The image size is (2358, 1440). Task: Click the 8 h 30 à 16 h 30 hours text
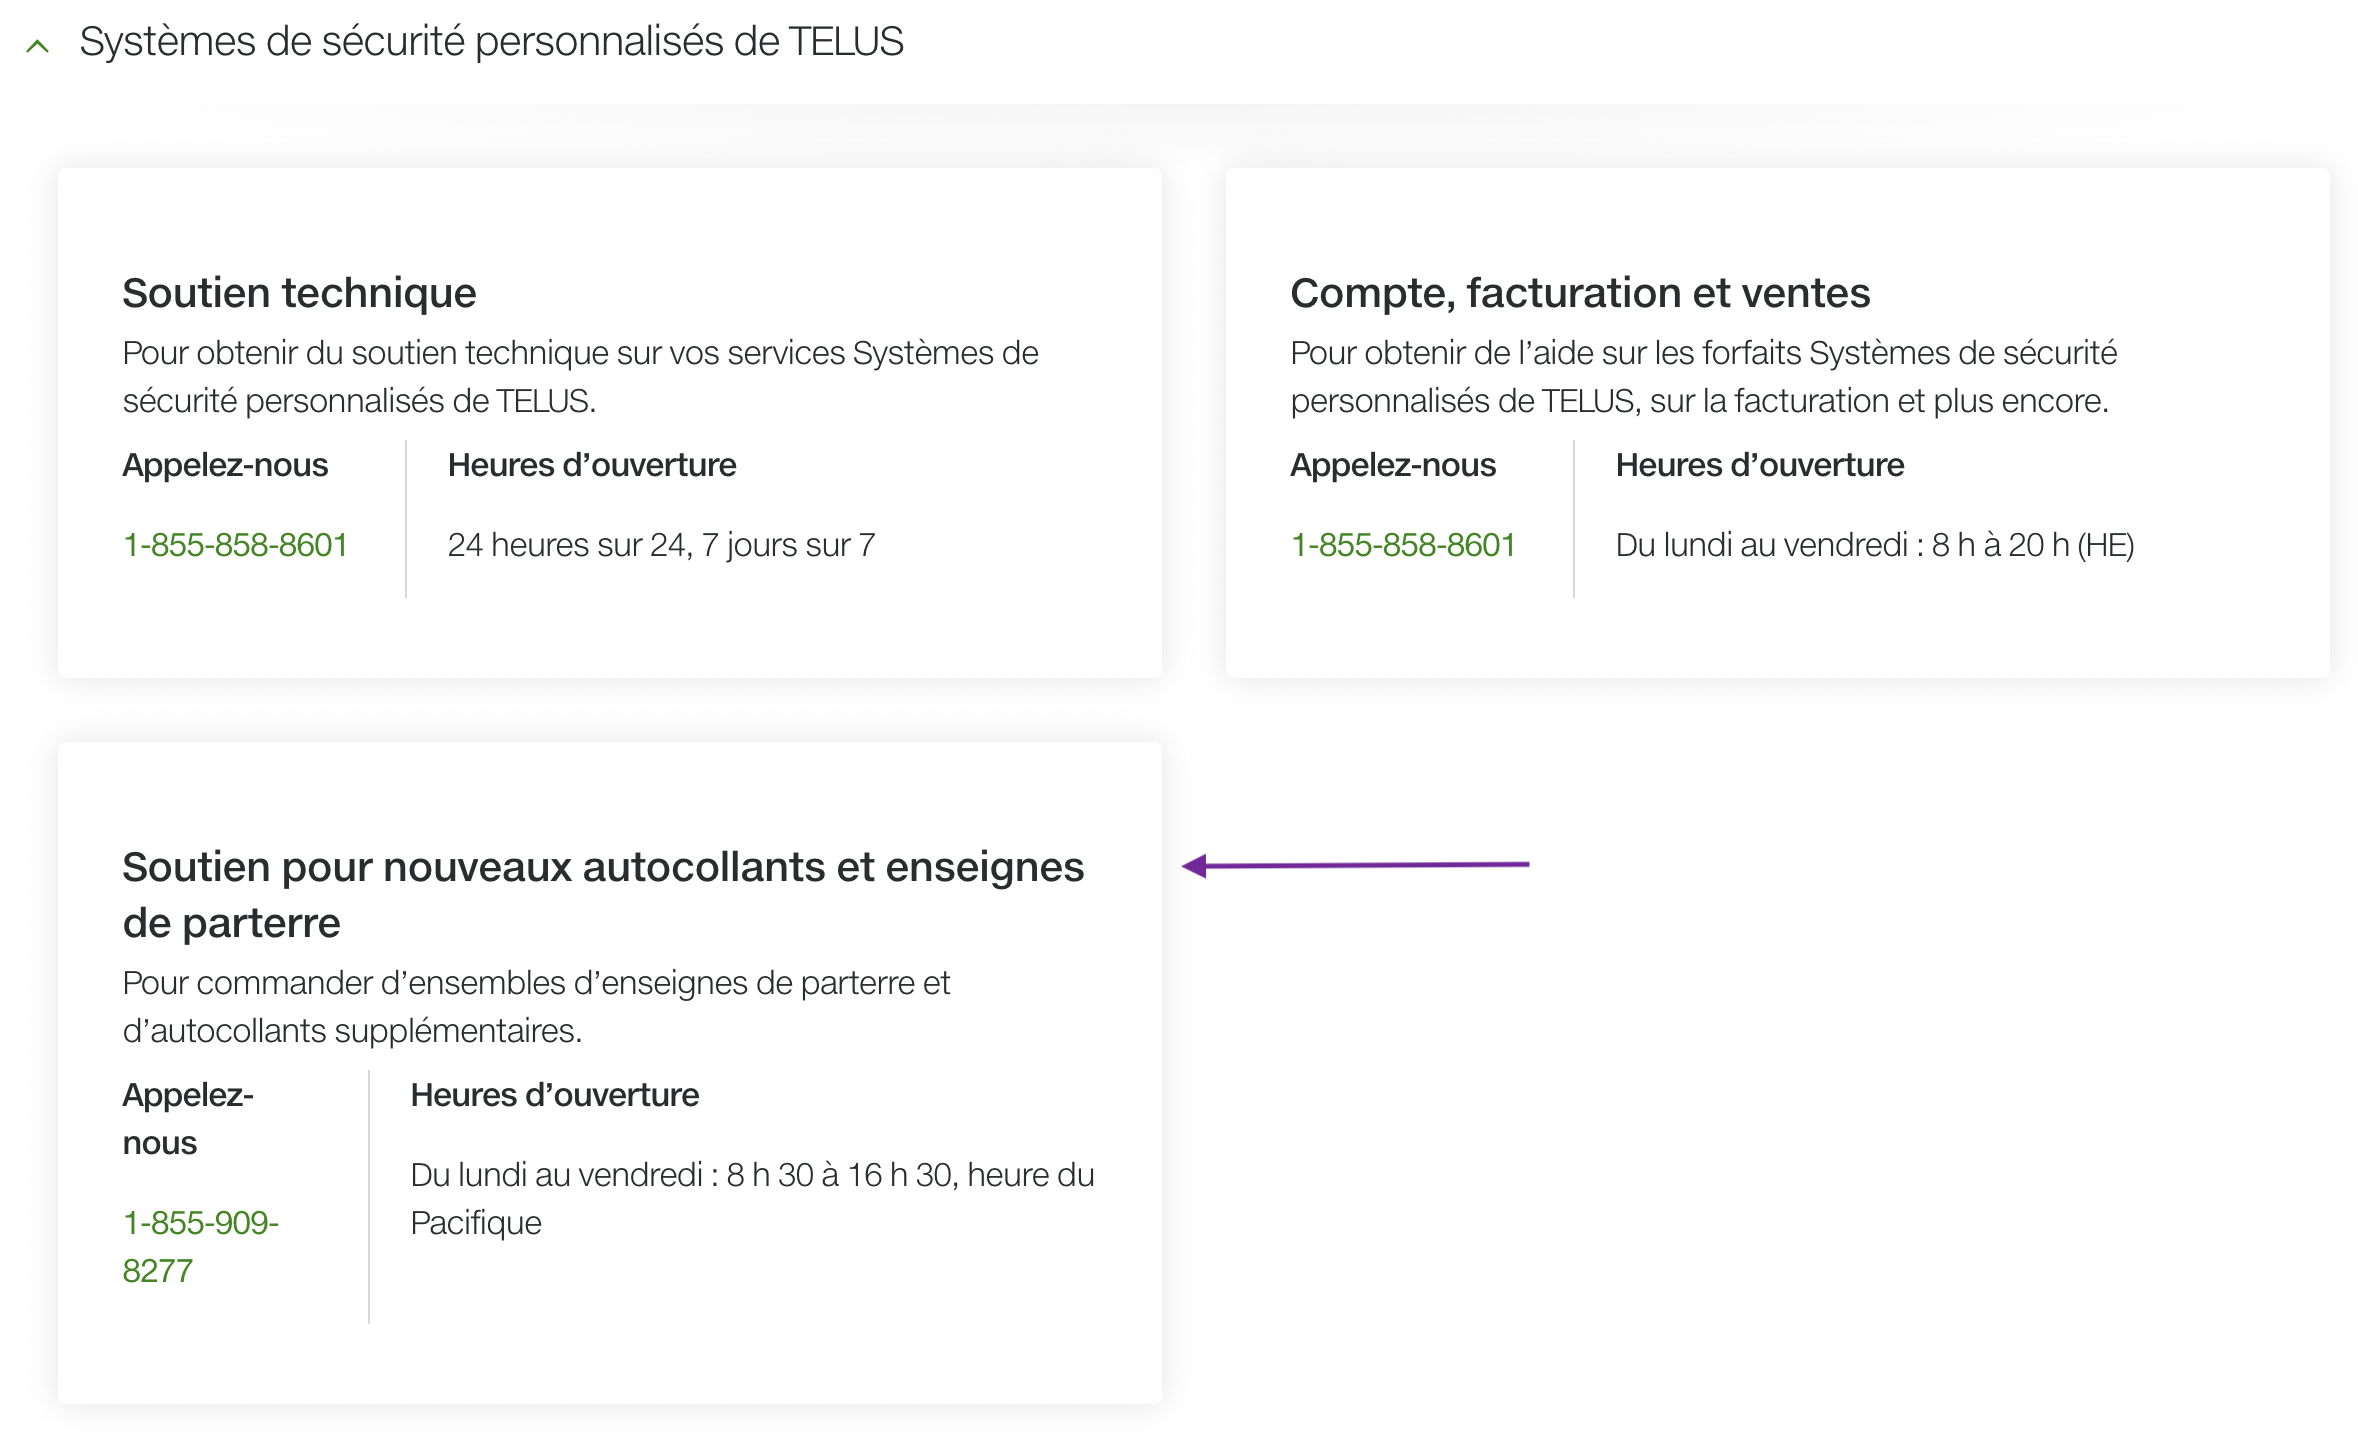tap(752, 1198)
